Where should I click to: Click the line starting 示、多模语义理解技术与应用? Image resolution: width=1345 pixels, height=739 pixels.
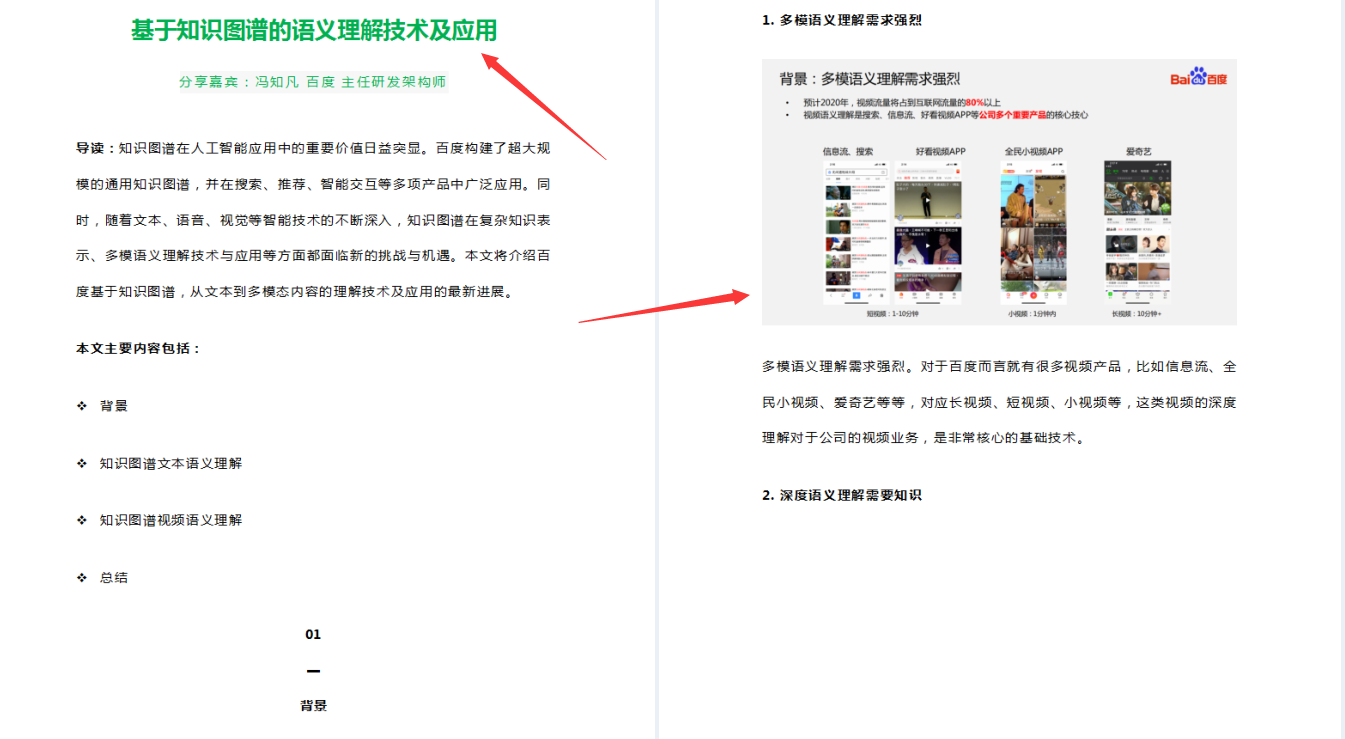point(313,256)
